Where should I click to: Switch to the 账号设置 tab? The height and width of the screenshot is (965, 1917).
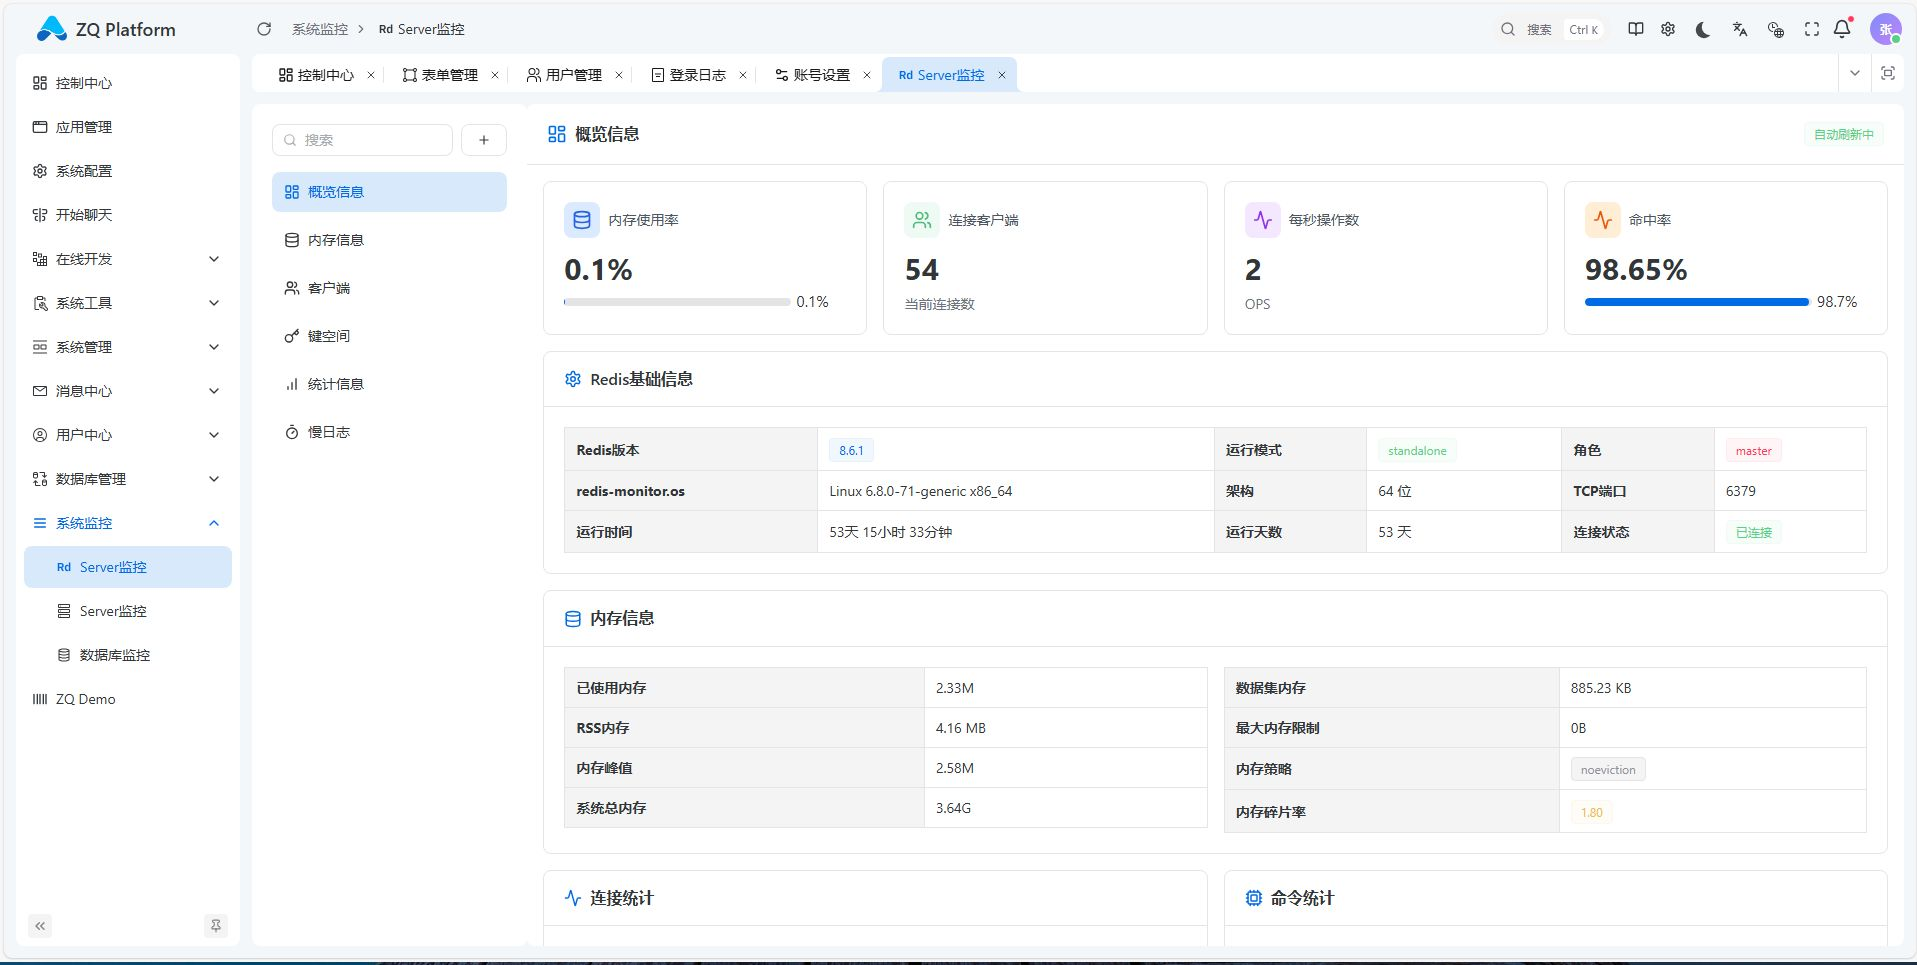pyautogui.click(x=812, y=75)
